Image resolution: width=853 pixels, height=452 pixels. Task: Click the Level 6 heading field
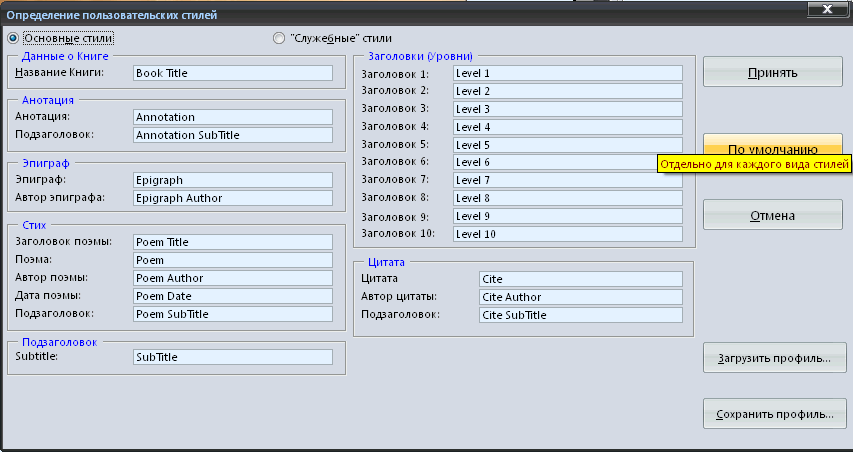click(555, 162)
